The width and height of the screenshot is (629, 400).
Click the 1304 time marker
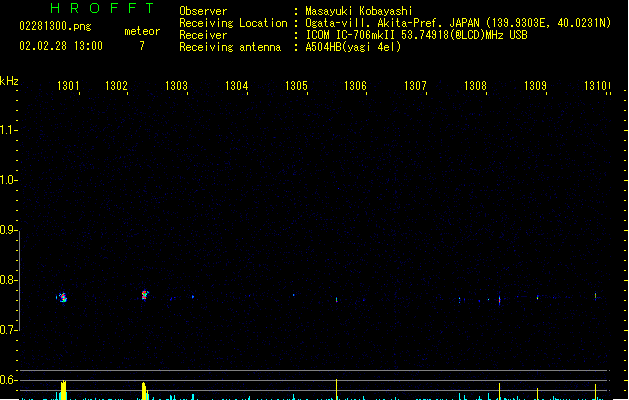pos(237,86)
